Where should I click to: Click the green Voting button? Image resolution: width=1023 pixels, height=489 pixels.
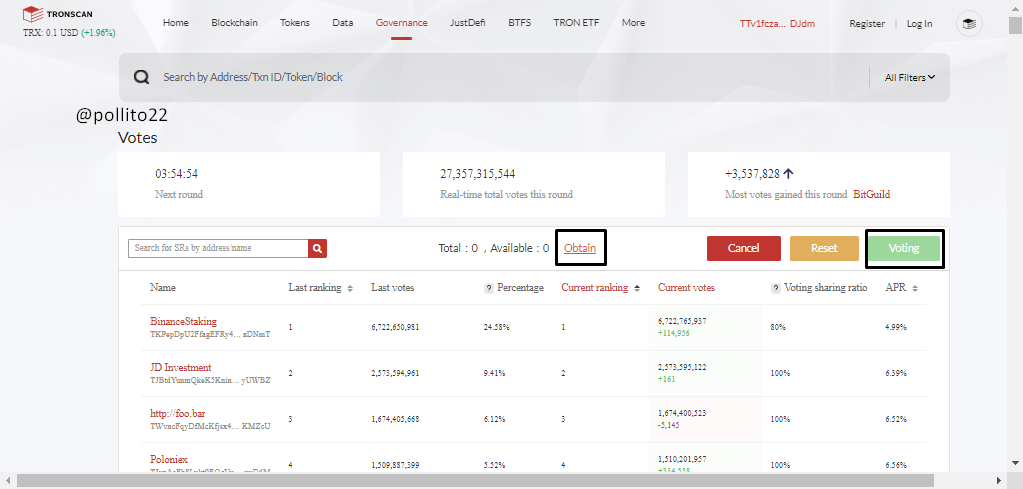point(904,248)
